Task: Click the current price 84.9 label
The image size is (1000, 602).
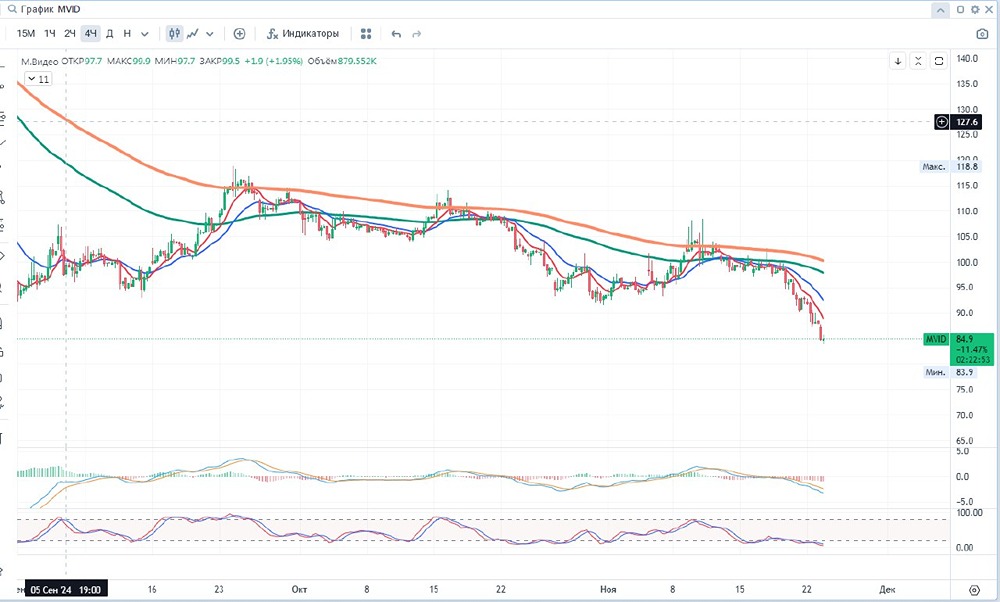Action: (965, 339)
